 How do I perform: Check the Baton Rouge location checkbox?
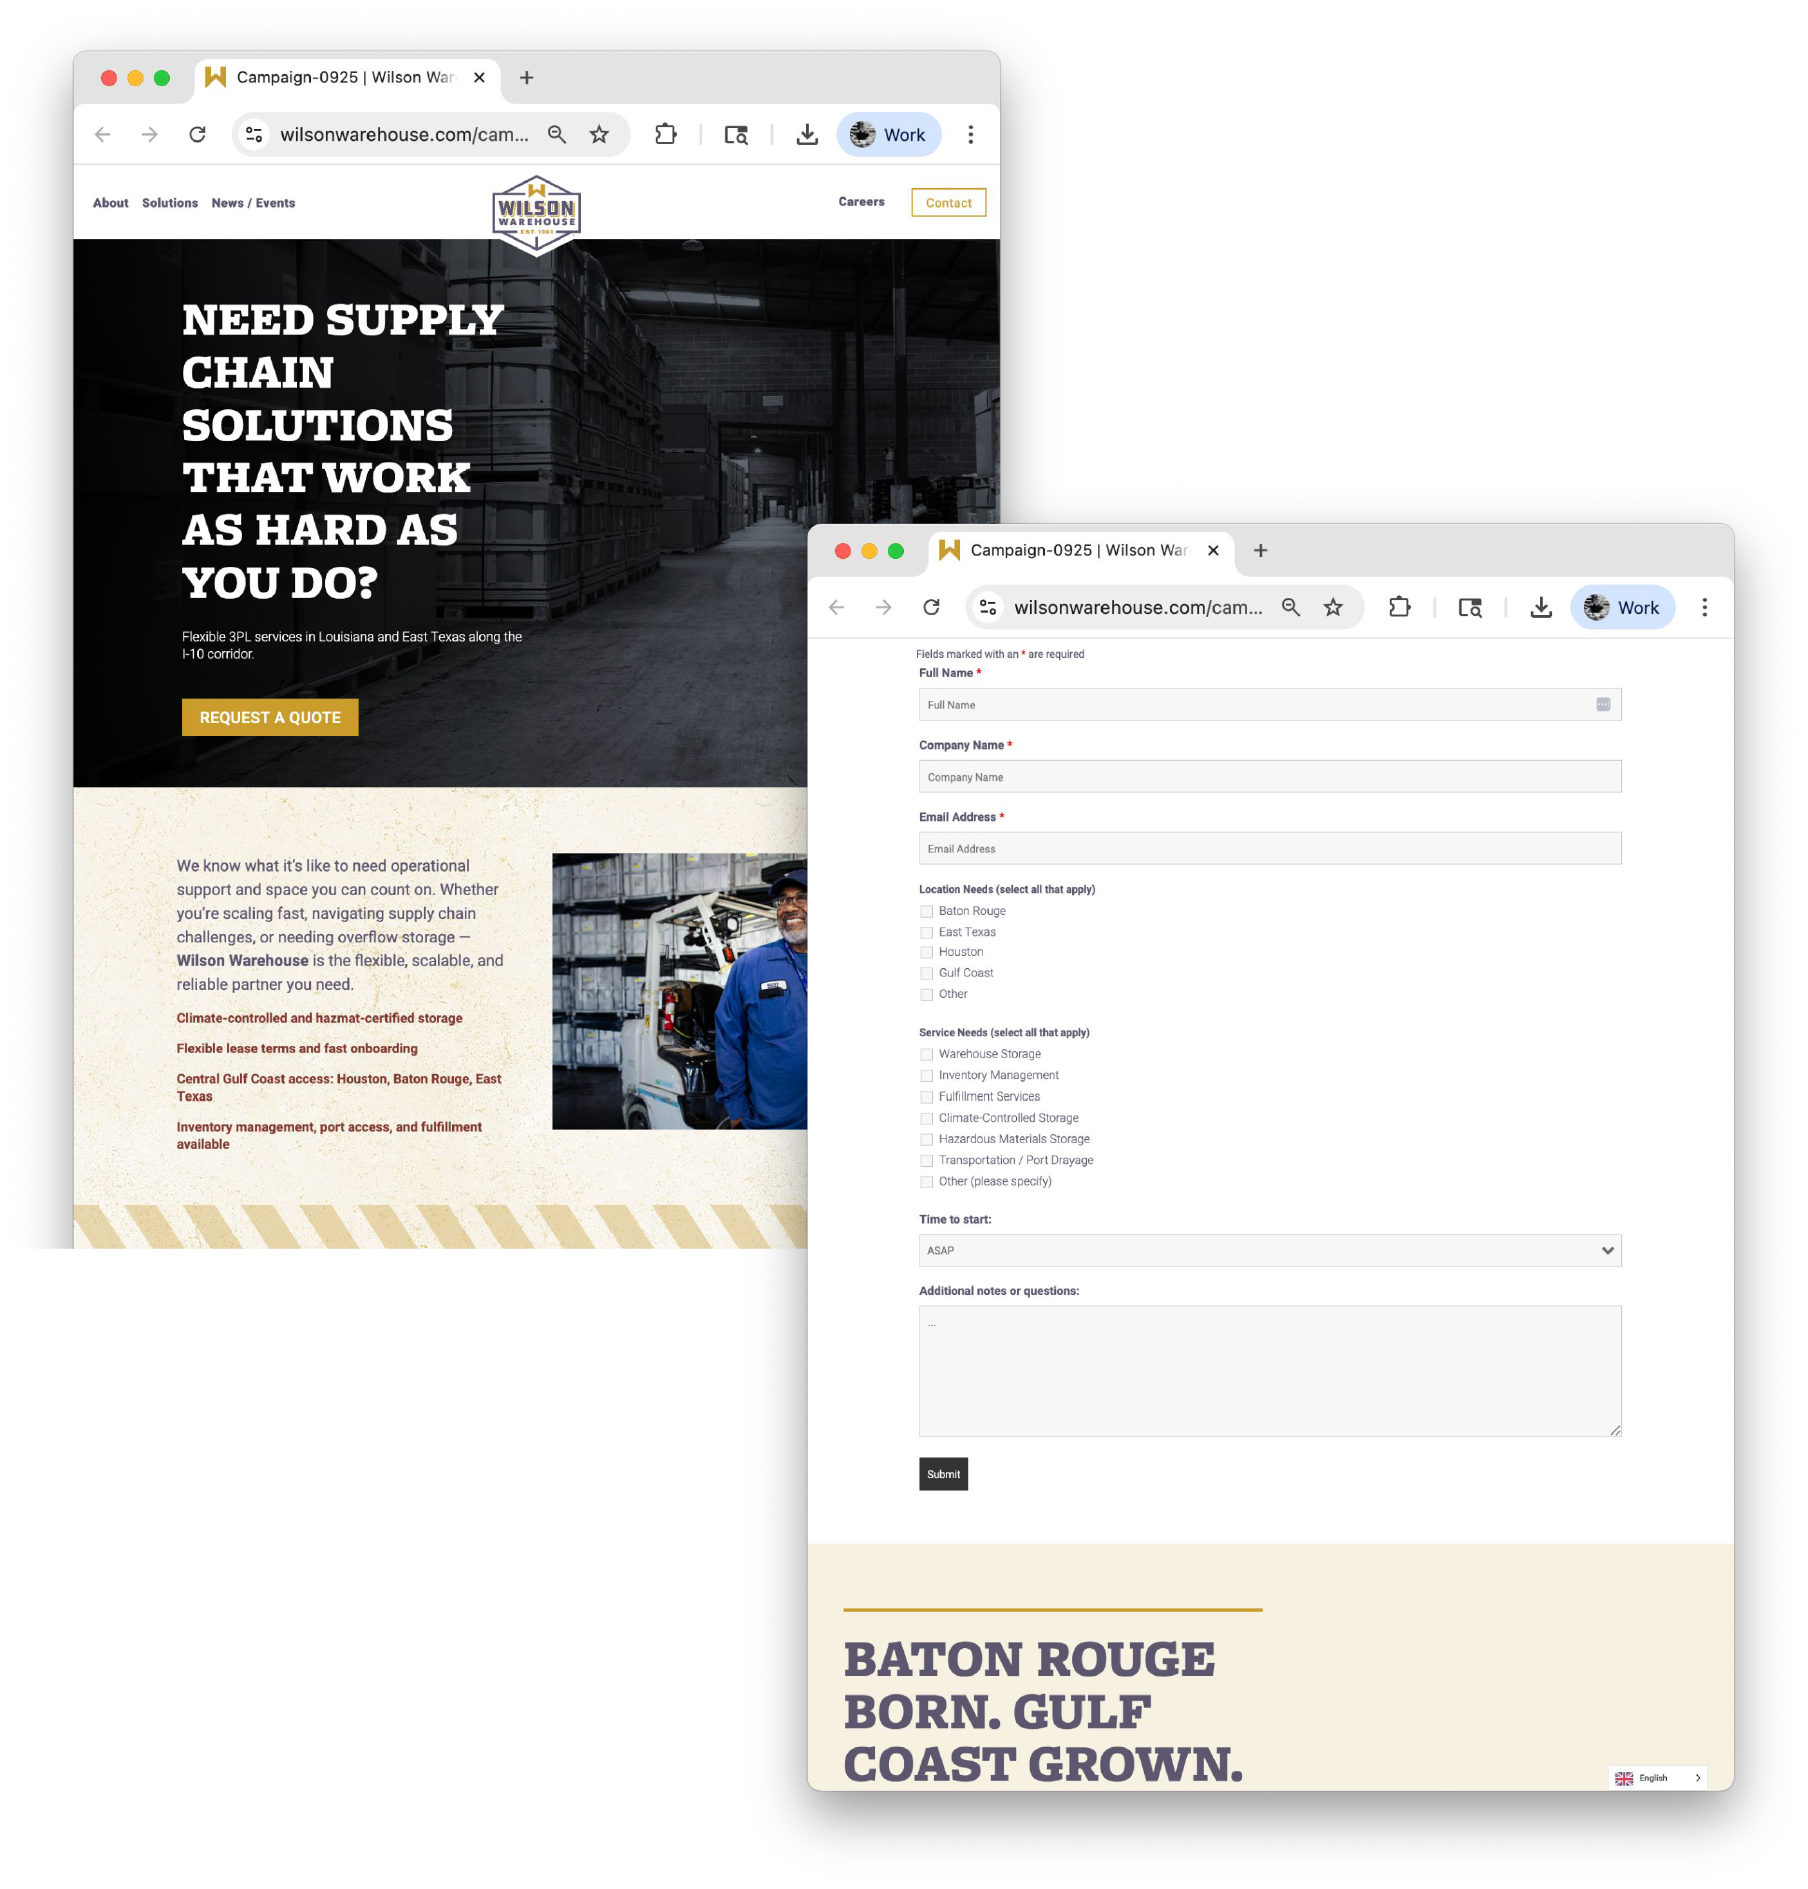pyautogui.click(x=926, y=912)
